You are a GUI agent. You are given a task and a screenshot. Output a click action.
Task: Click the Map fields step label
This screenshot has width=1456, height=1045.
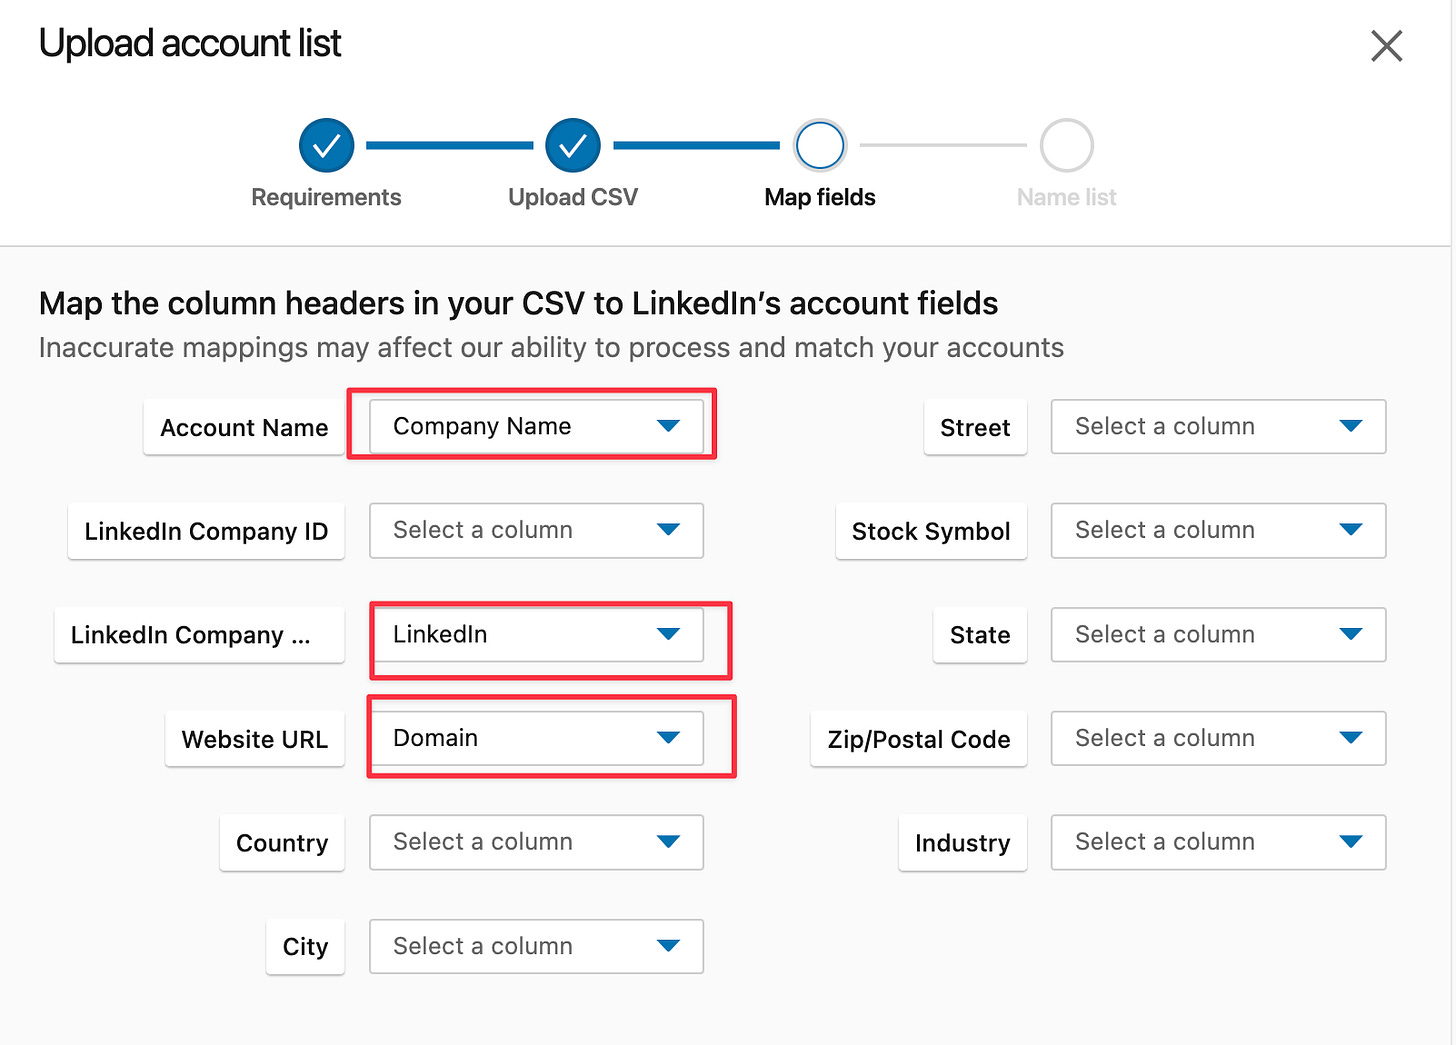(820, 198)
